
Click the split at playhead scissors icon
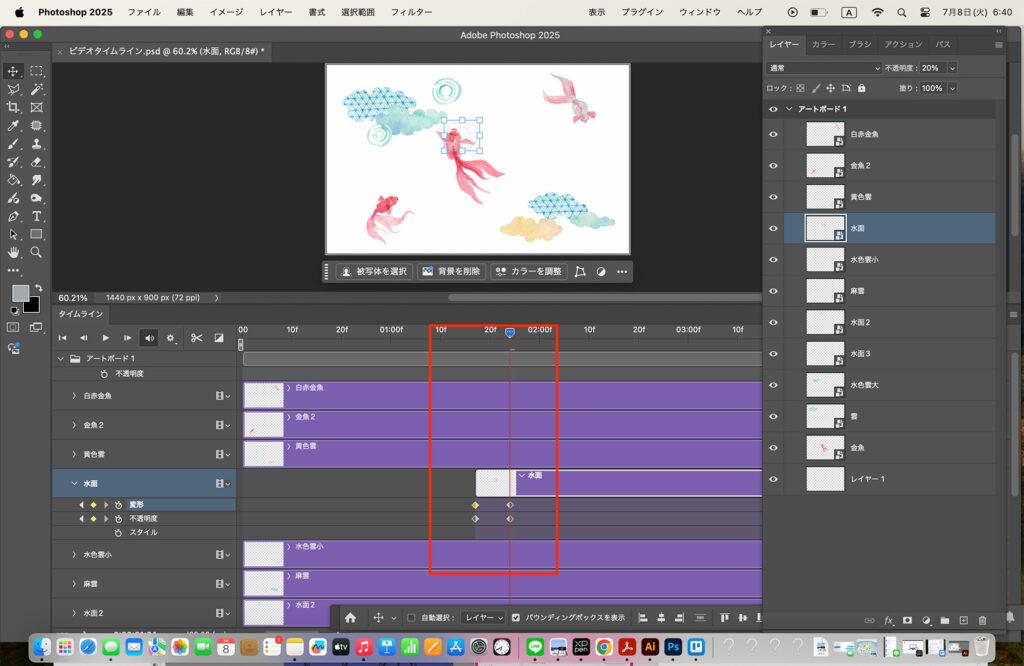tap(197, 338)
